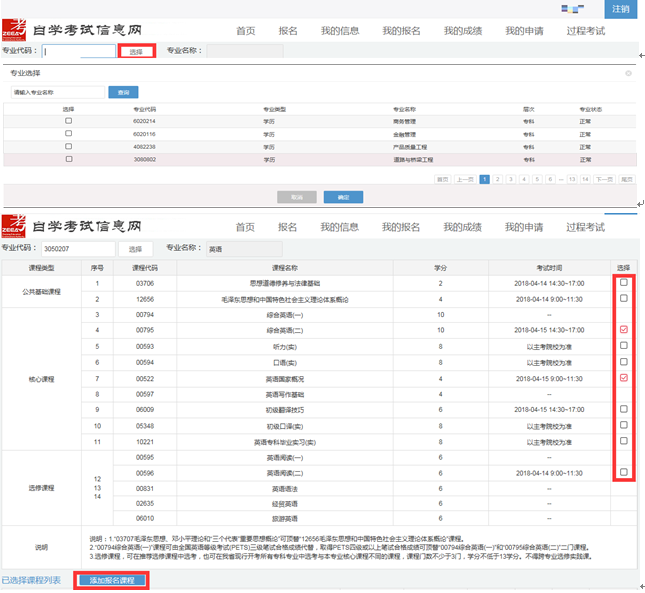The width and height of the screenshot is (645, 593).
Task: Tick the checkbox for major 4082238
Action: pyautogui.click(x=69, y=146)
